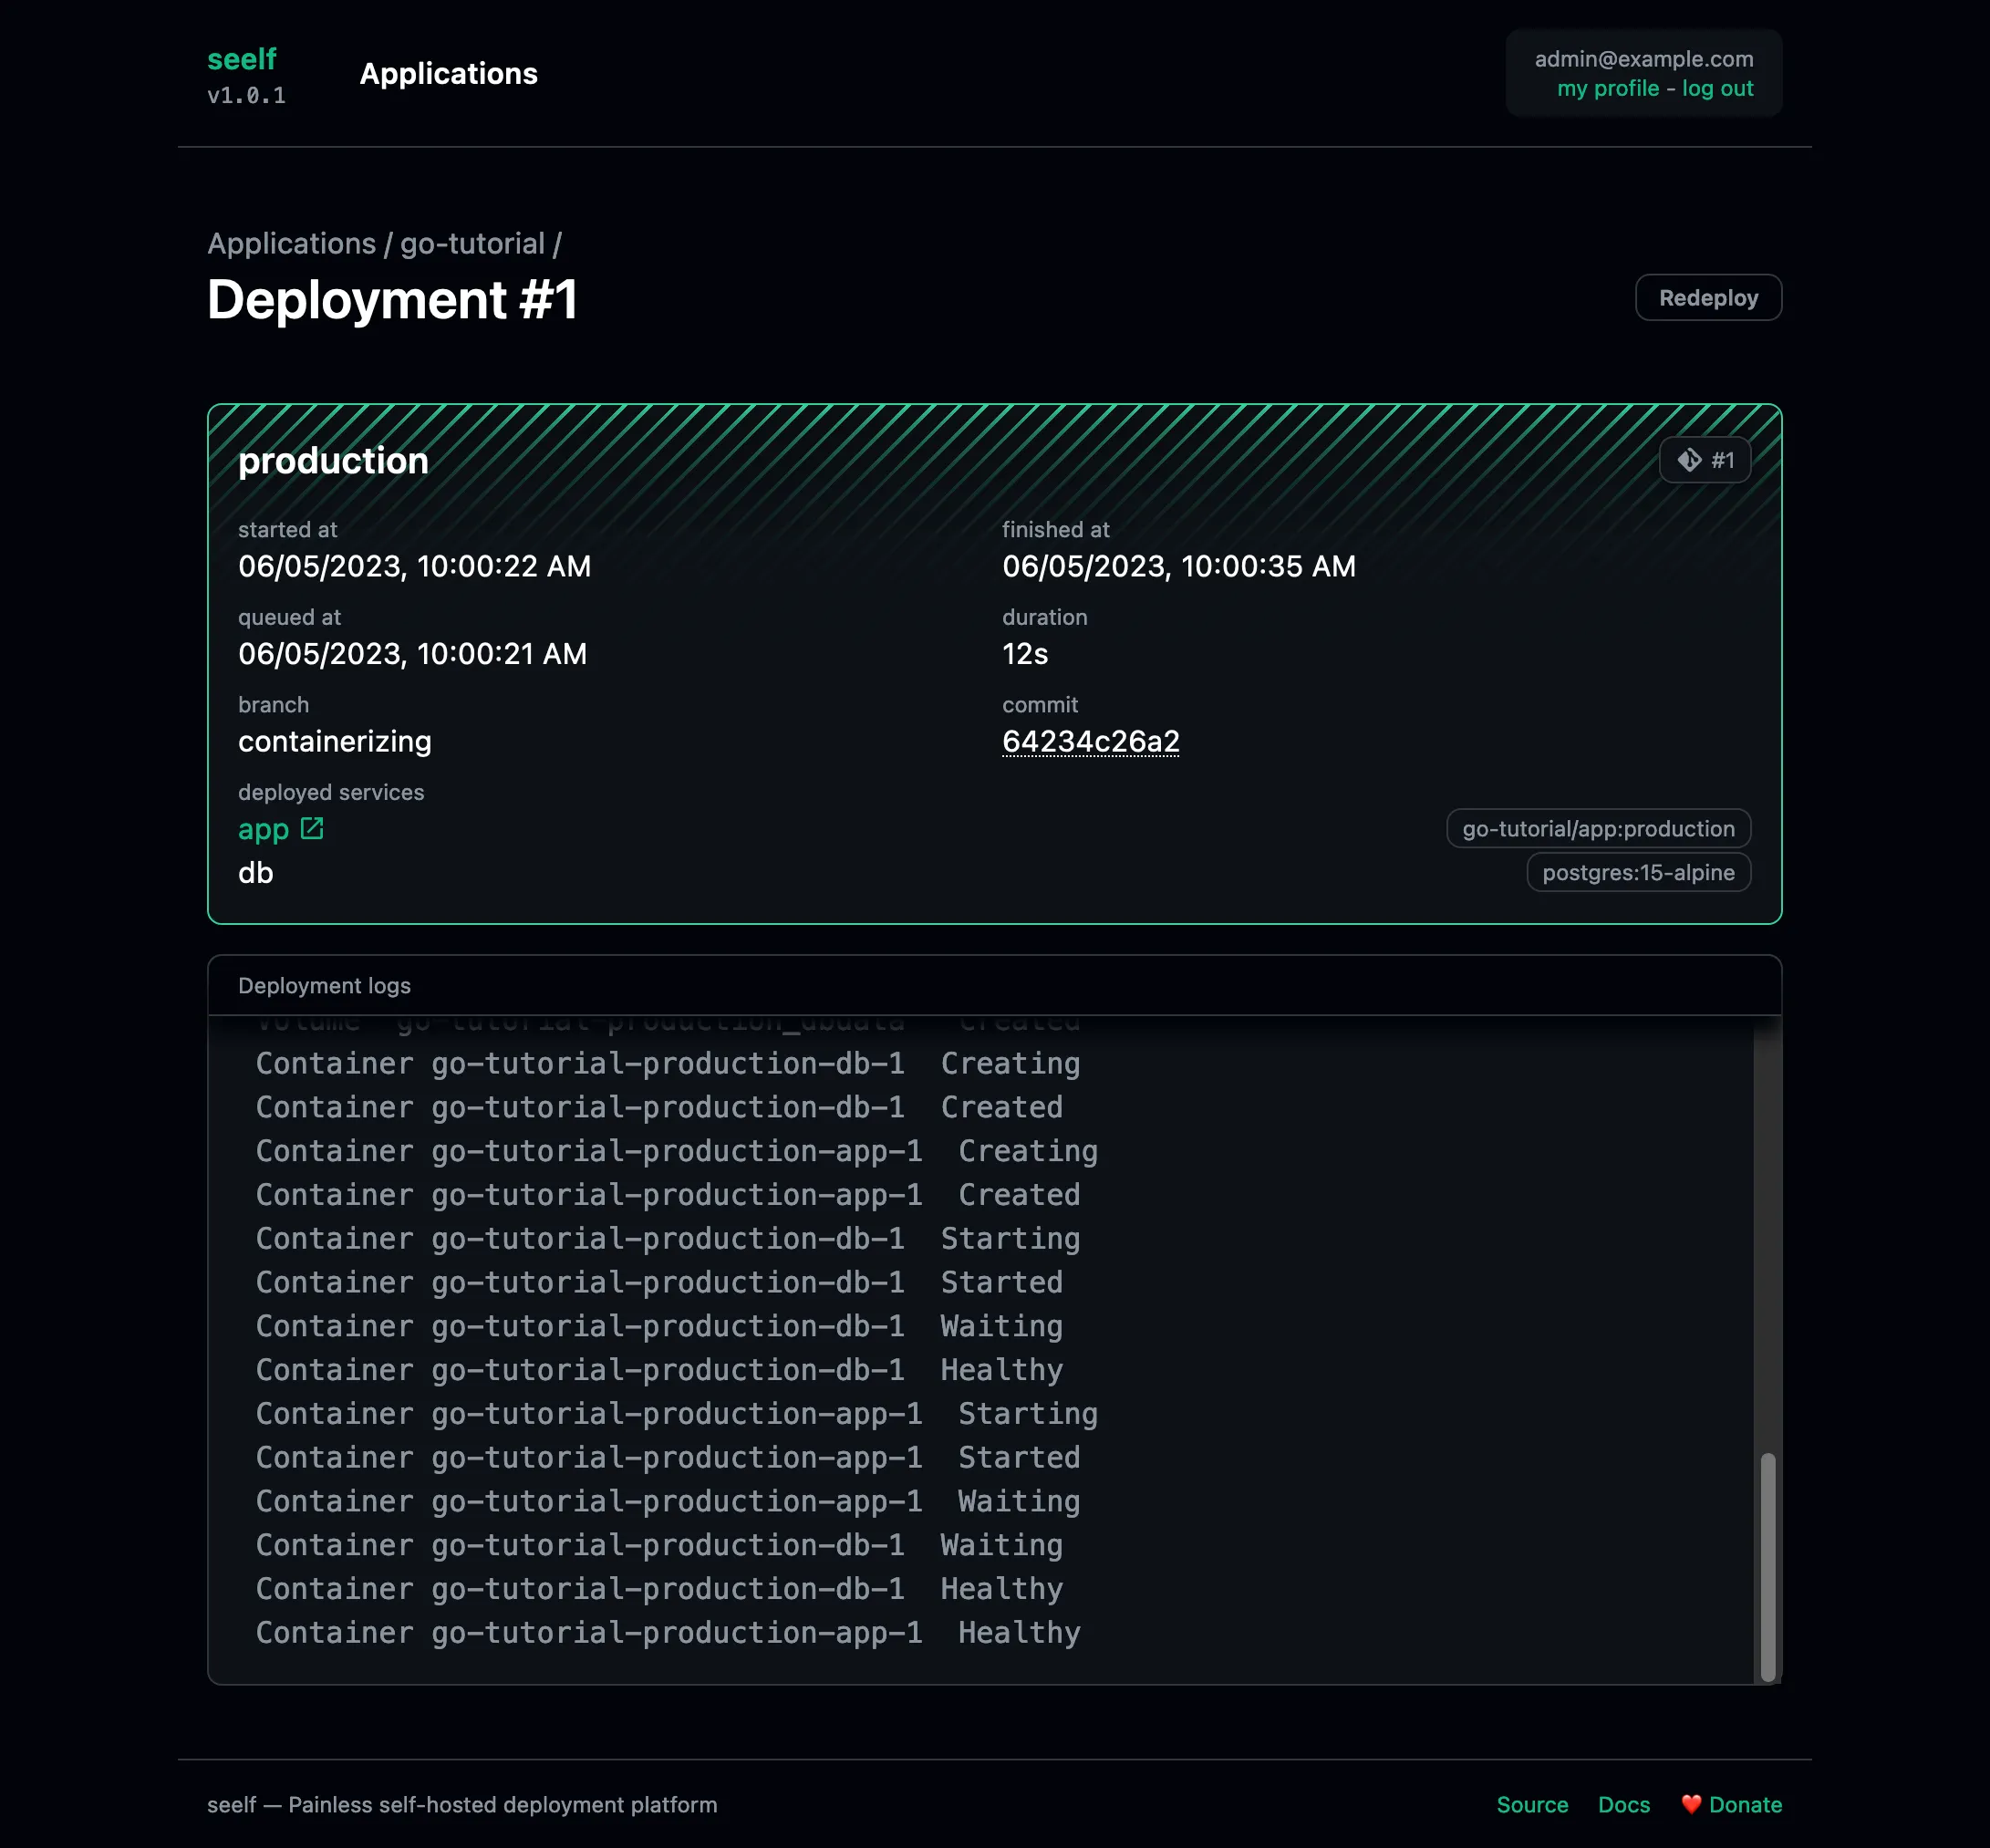Click the admin@example.com account label
The width and height of the screenshot is (1990, 1848).
click(1643, 59)
